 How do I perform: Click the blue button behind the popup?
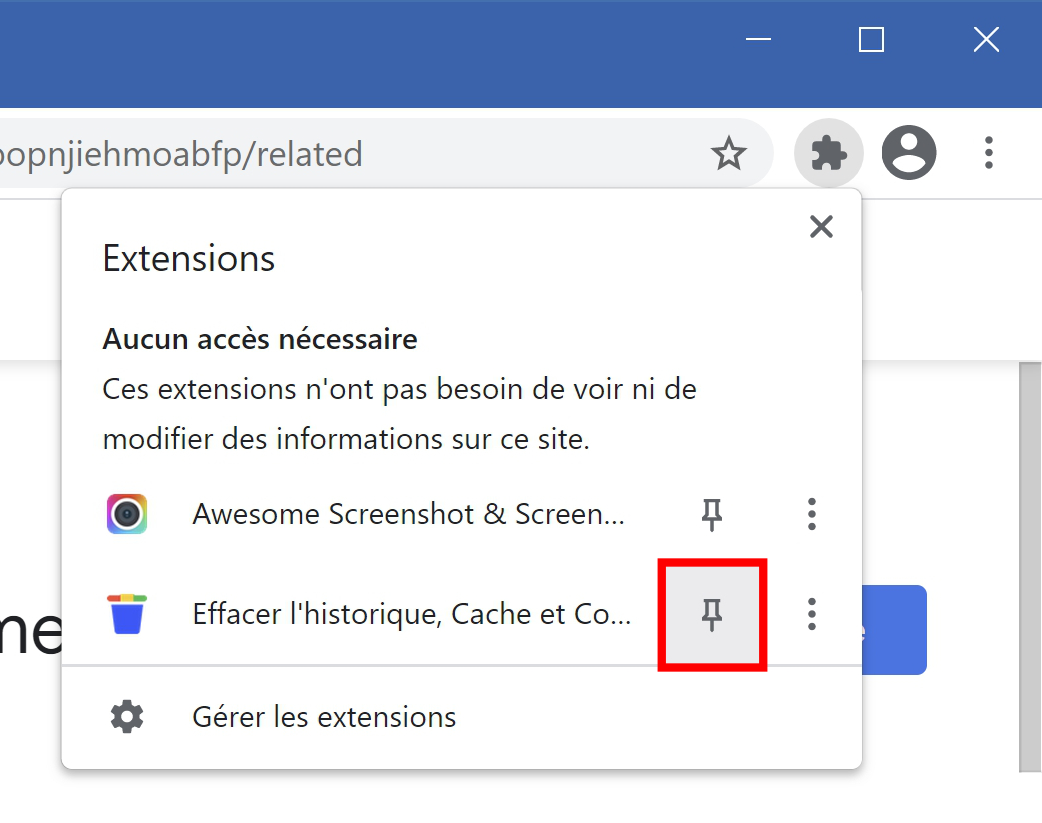(894, 630)
